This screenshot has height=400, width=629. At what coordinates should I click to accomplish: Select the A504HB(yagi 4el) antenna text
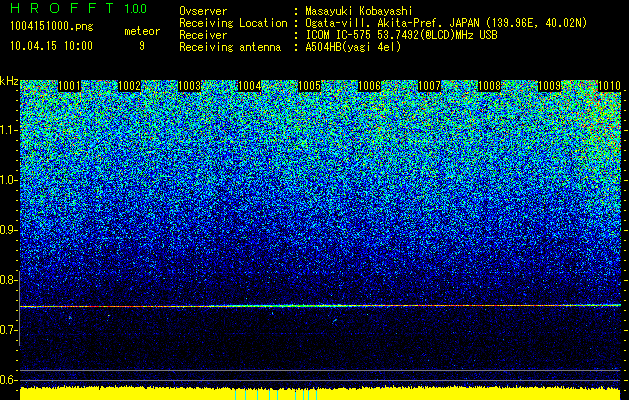click(x=353, y=47)
